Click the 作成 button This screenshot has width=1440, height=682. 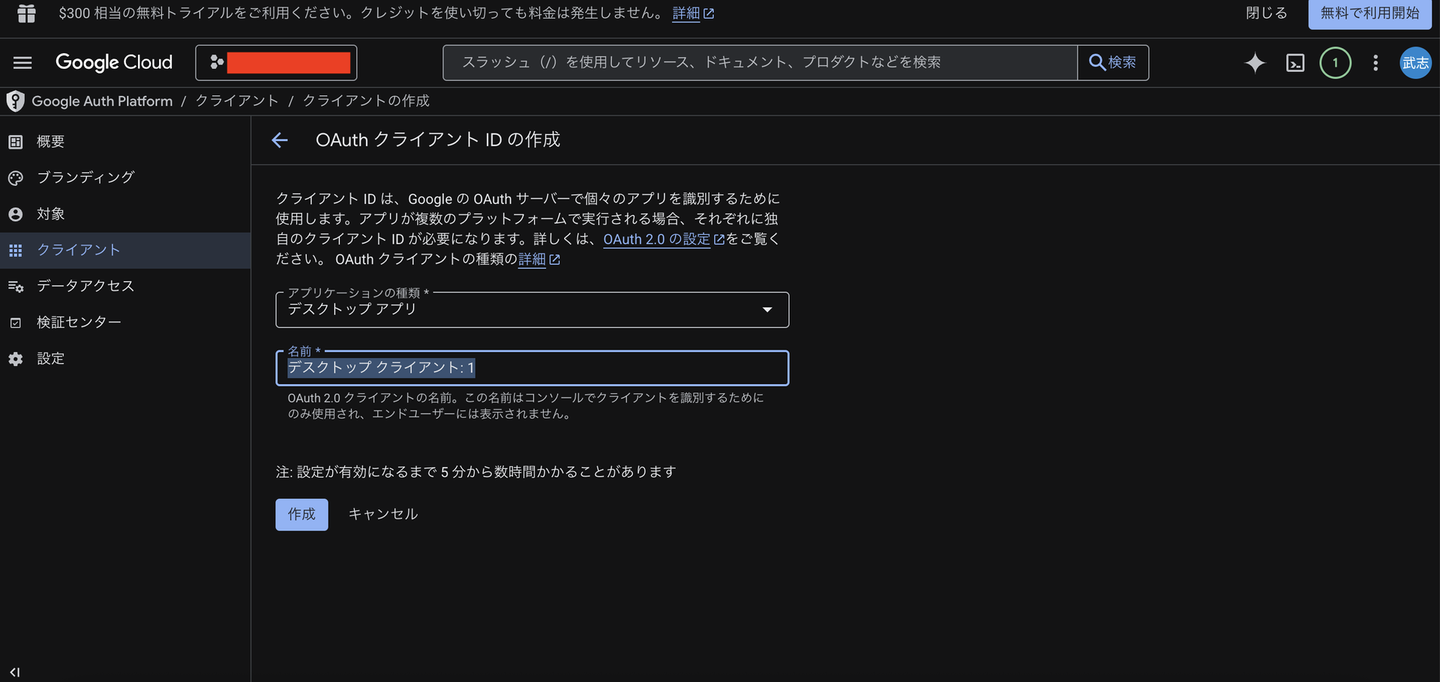[302, 514]
